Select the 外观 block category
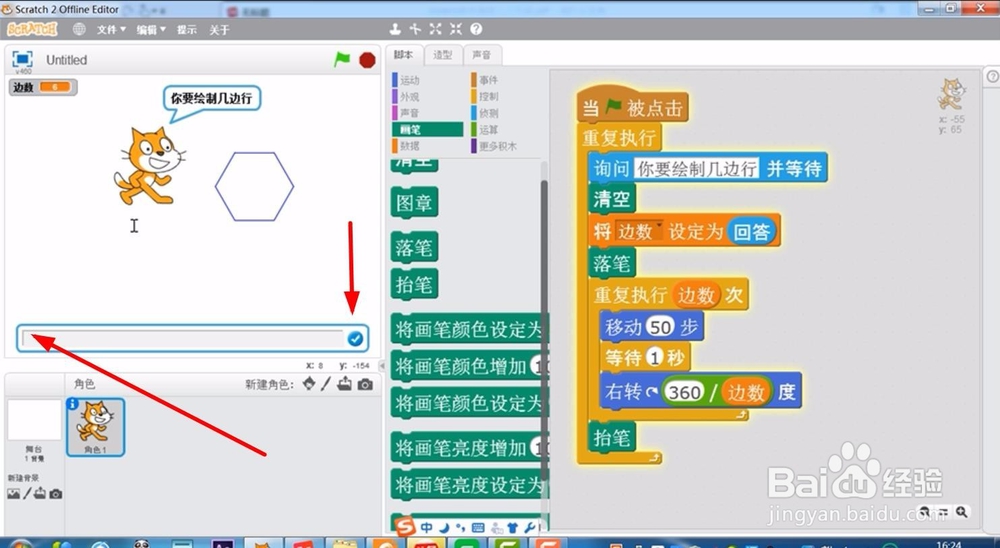Viewport: 1000px width, 548px height. coord(427,96)
